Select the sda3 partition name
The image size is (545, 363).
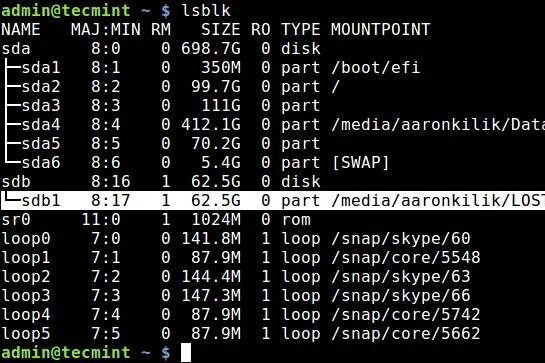[41, 106]
